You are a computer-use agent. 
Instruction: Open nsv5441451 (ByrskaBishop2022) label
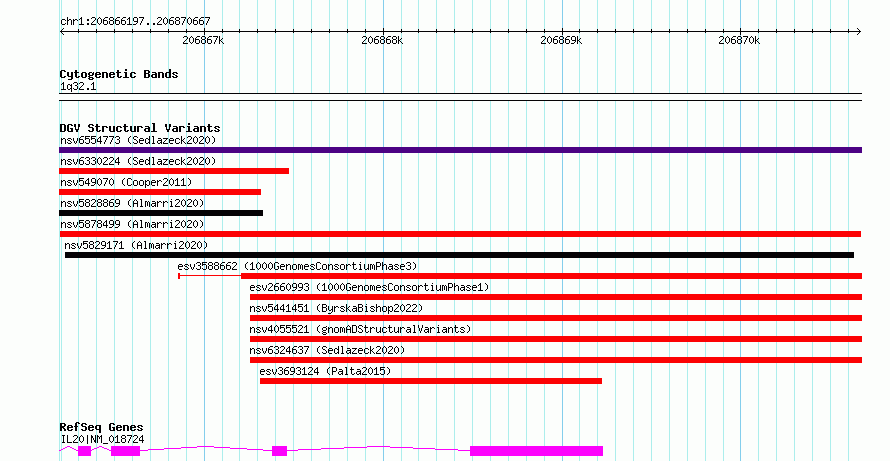[x=336, y=308]
